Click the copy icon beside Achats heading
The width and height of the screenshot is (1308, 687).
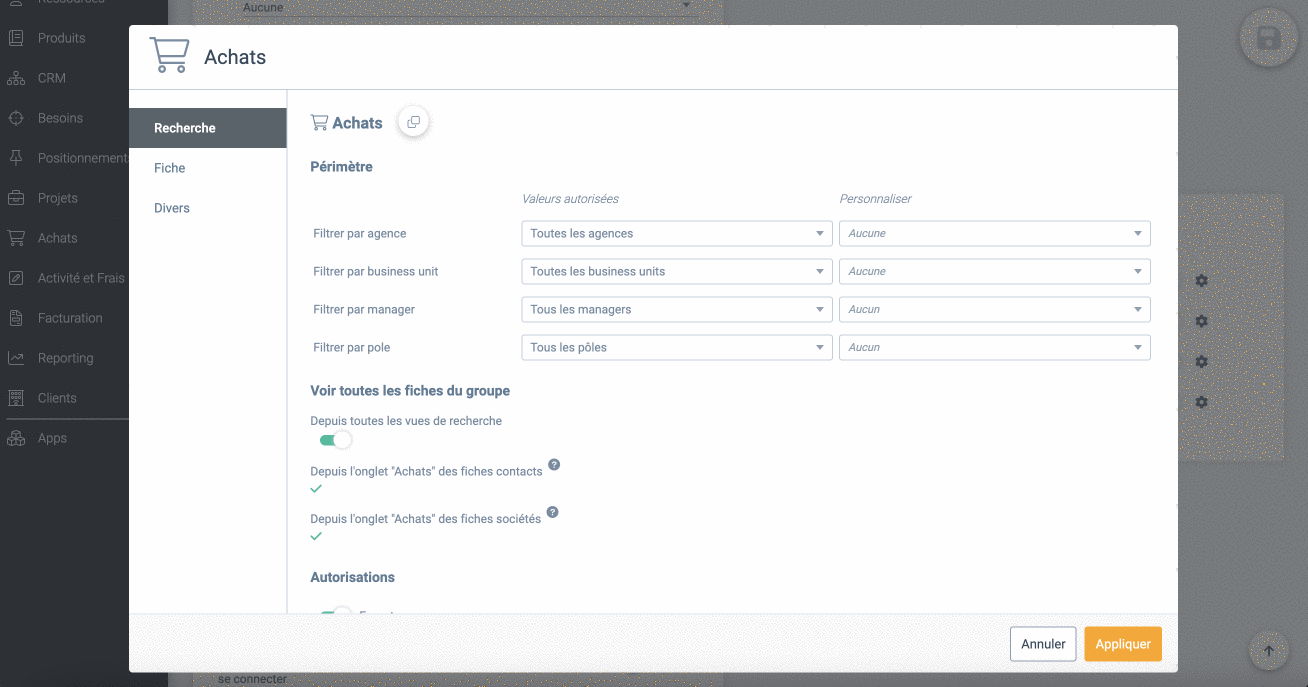coord(413,122)
